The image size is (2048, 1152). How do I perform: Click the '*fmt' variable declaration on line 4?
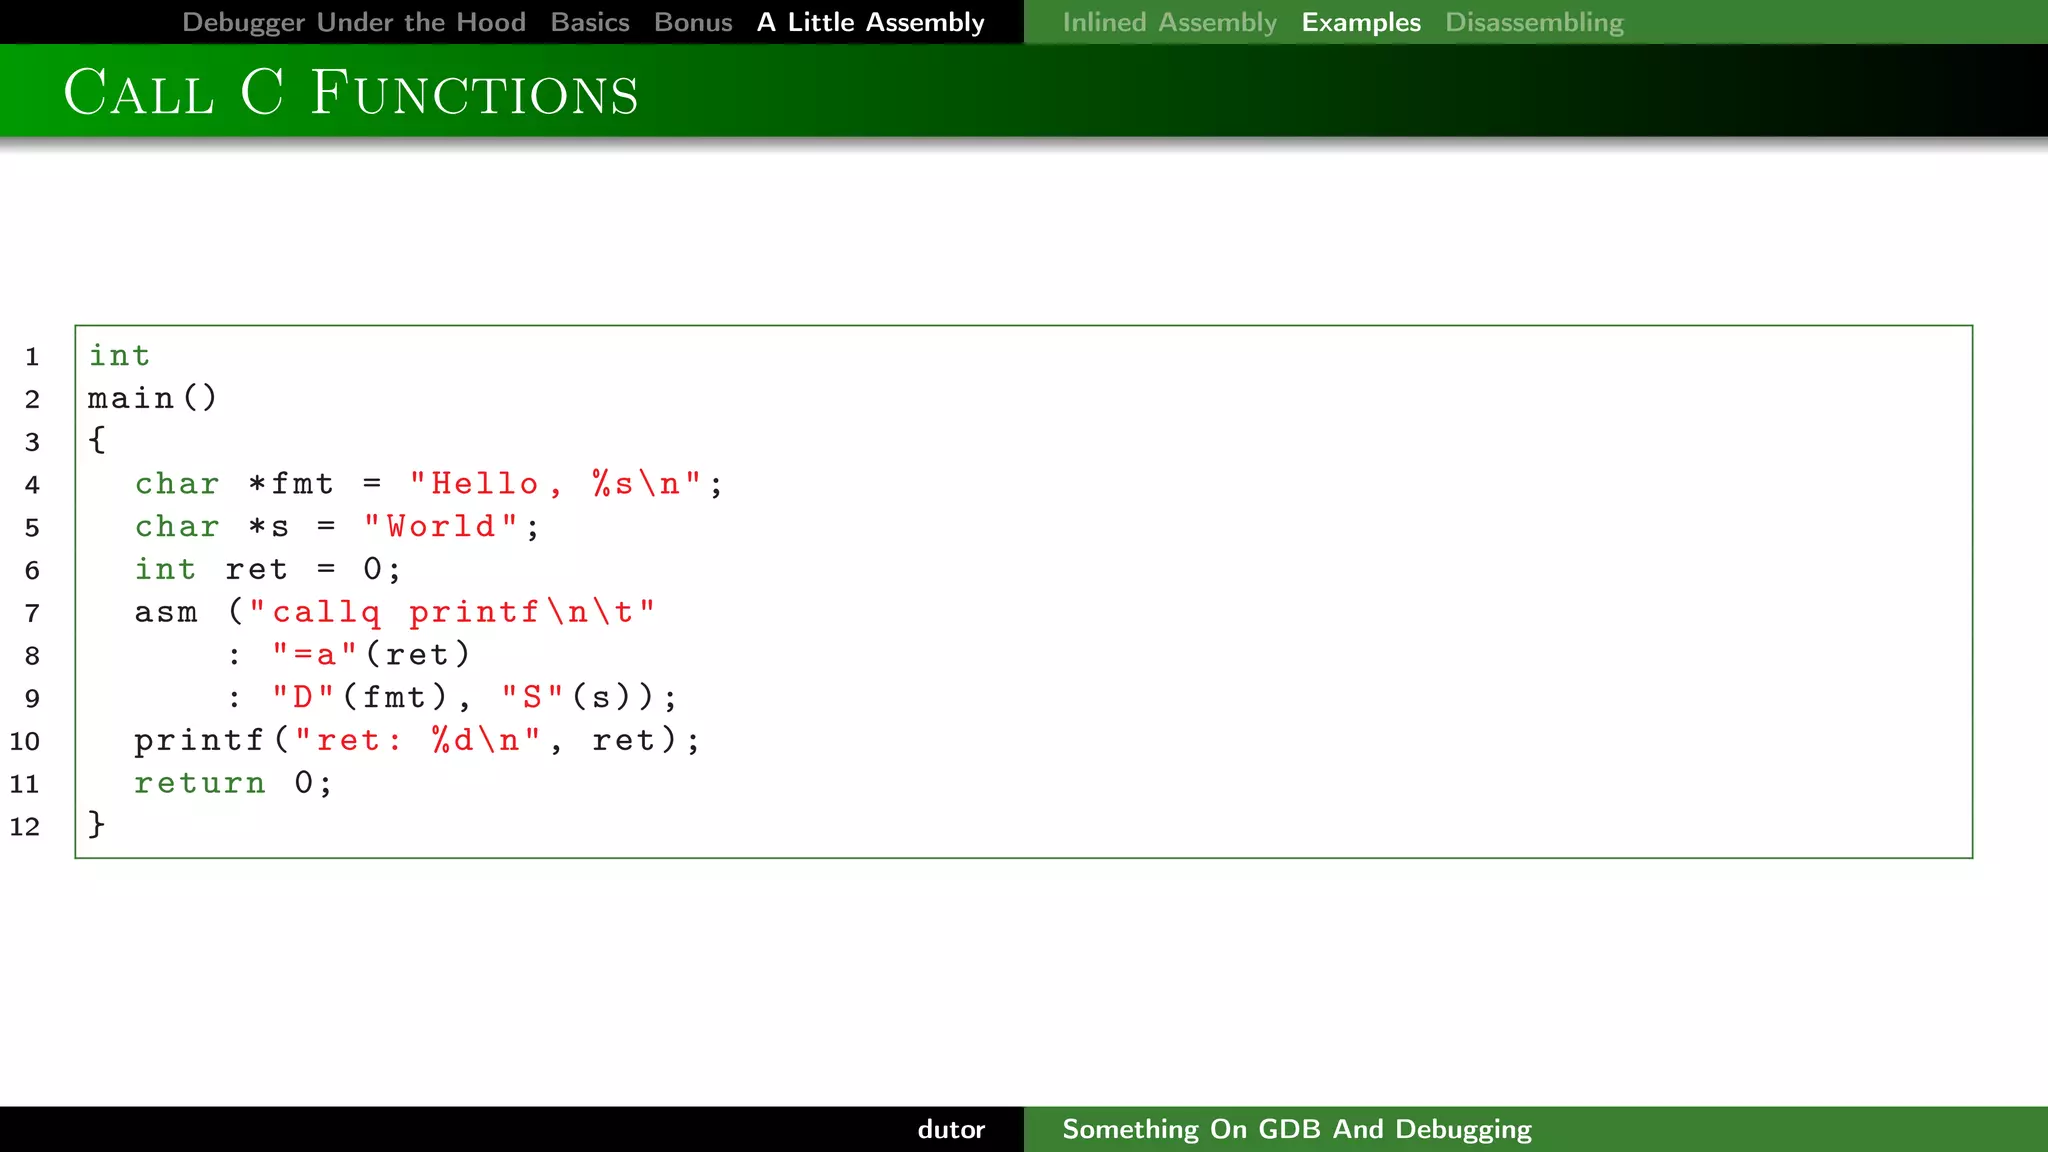tap(290, 483)
